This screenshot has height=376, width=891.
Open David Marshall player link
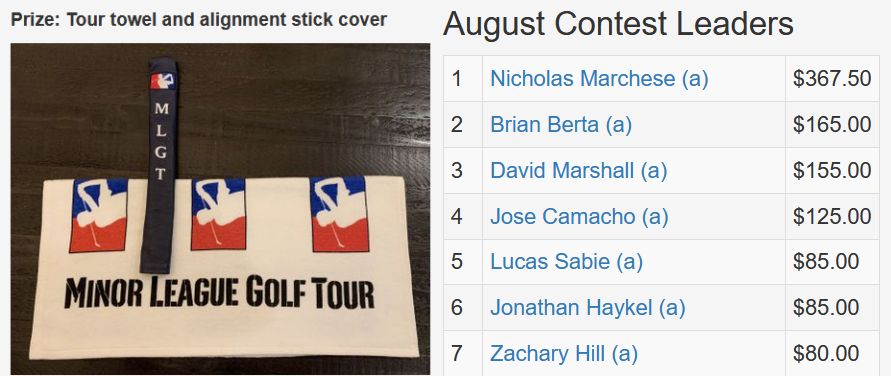pos(578,170)
